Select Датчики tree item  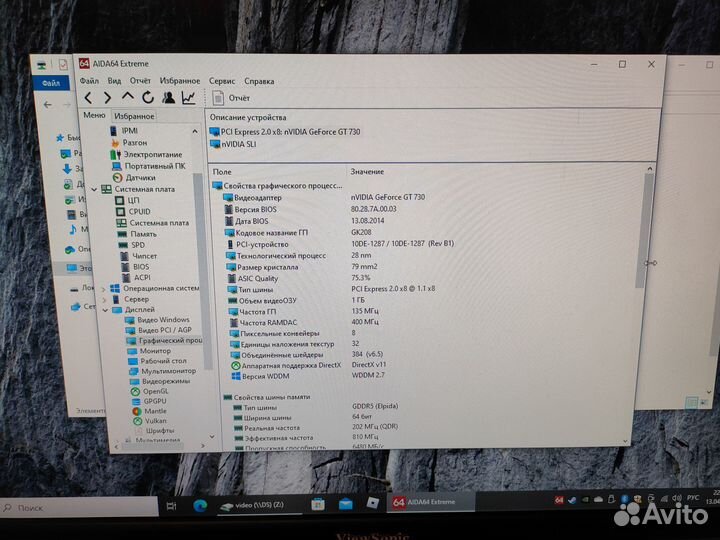pyautogui.click(x=134, y=178)
